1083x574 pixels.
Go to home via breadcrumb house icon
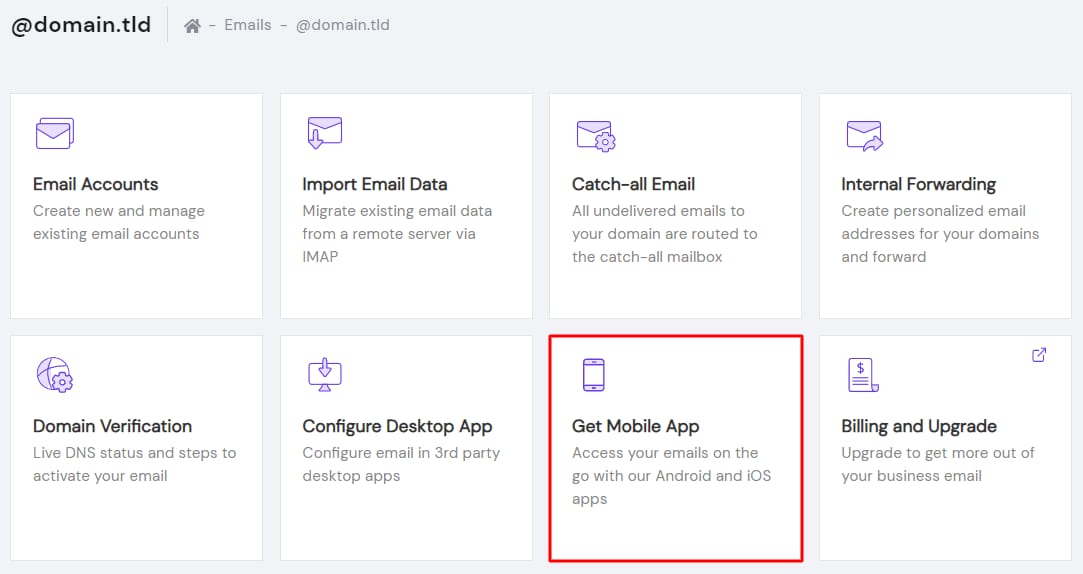pos(192,26)
